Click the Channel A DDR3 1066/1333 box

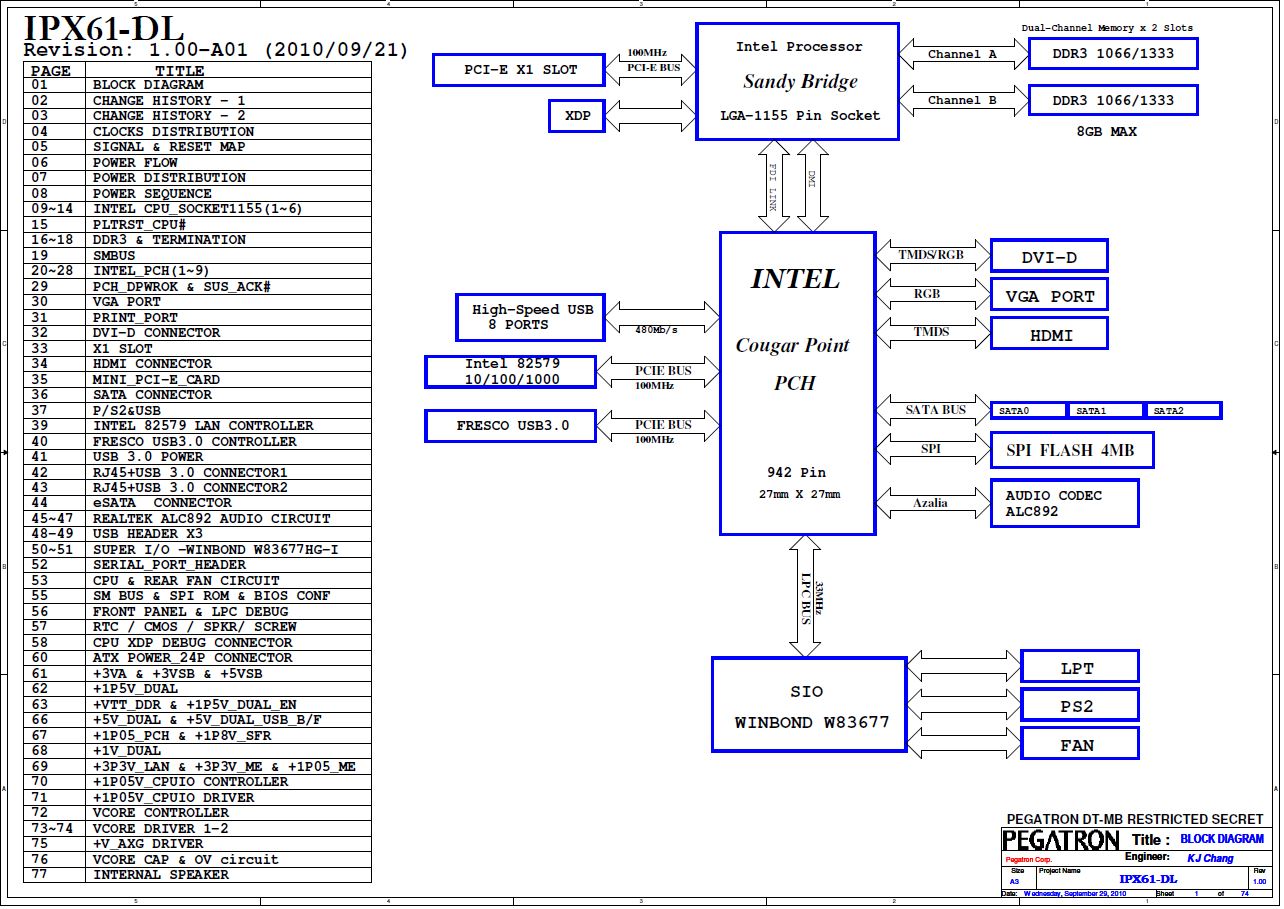tap(1112, 53)
